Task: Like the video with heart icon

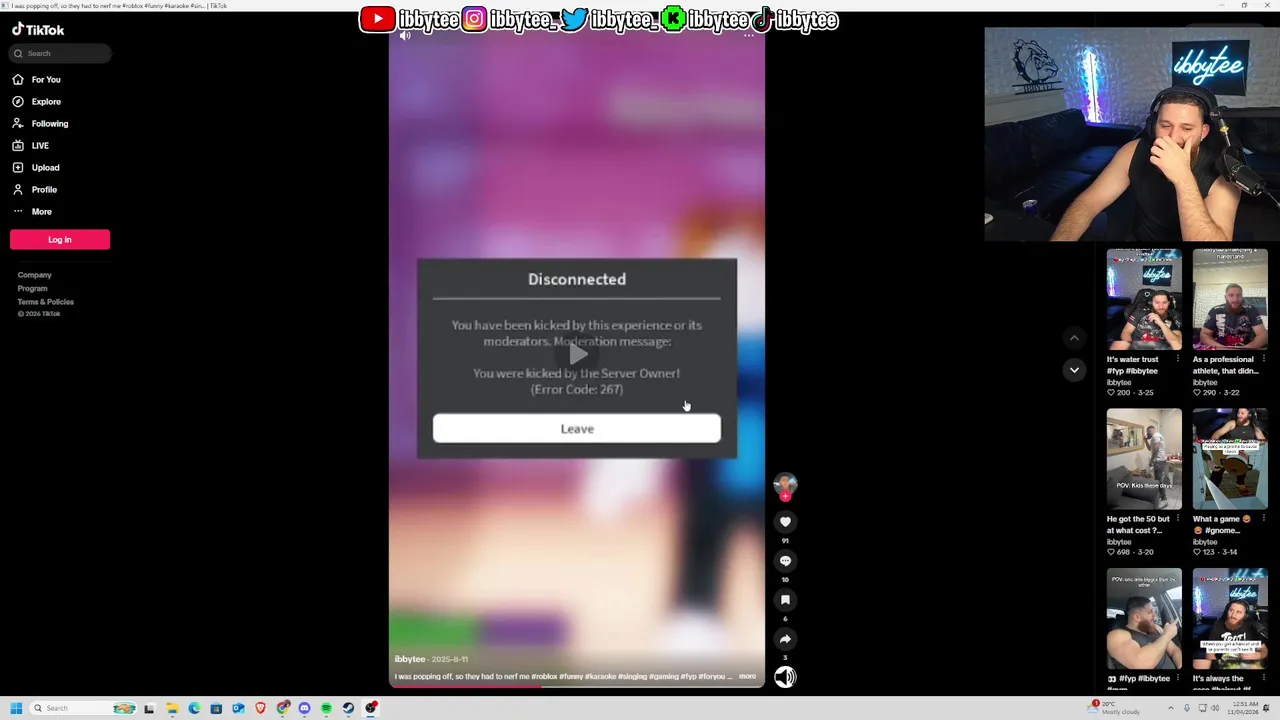Action: tap(785, 521)
